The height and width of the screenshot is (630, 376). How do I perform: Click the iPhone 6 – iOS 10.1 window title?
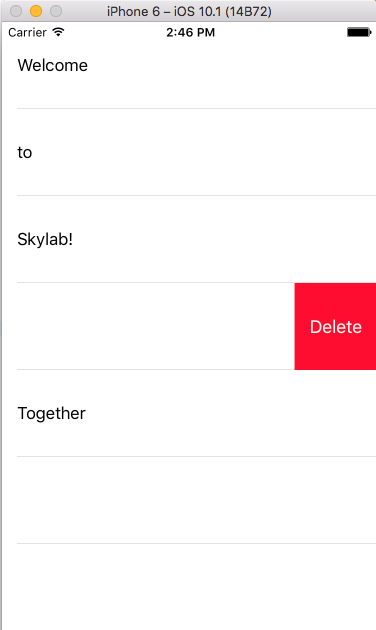point(189,11)
